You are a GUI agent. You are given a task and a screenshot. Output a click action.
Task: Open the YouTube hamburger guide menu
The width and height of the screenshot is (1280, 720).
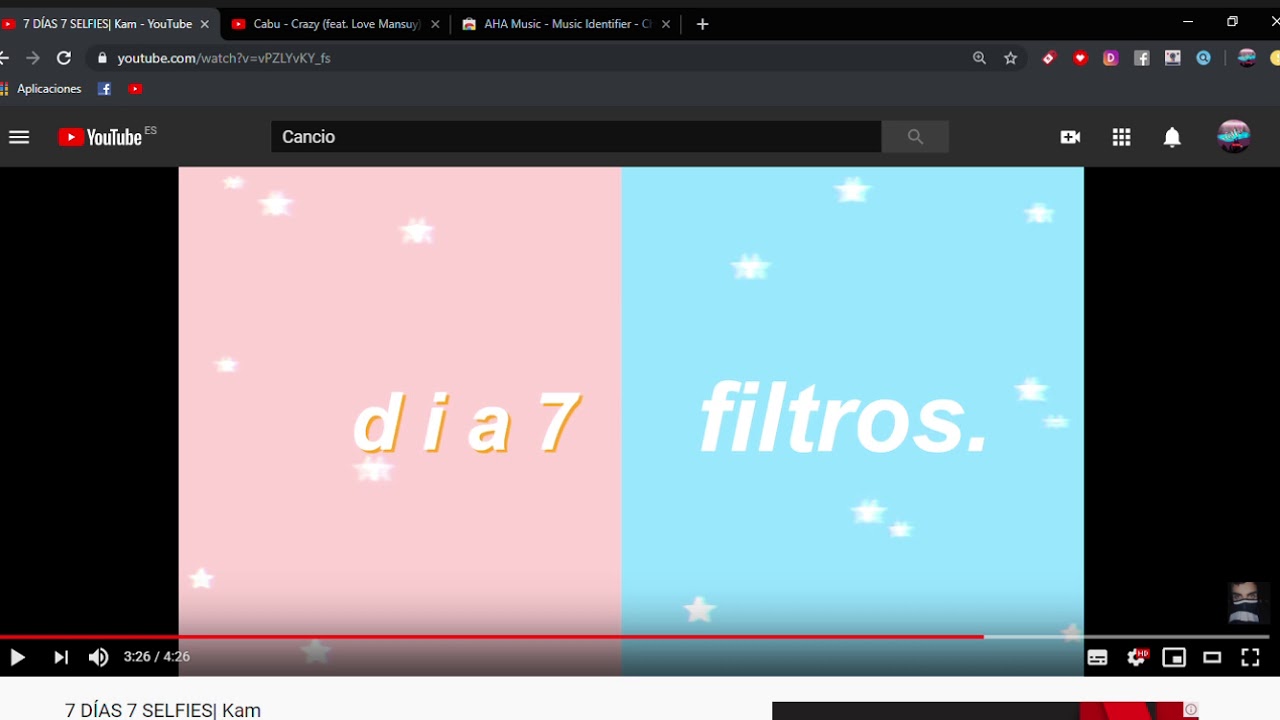[19, 137]
